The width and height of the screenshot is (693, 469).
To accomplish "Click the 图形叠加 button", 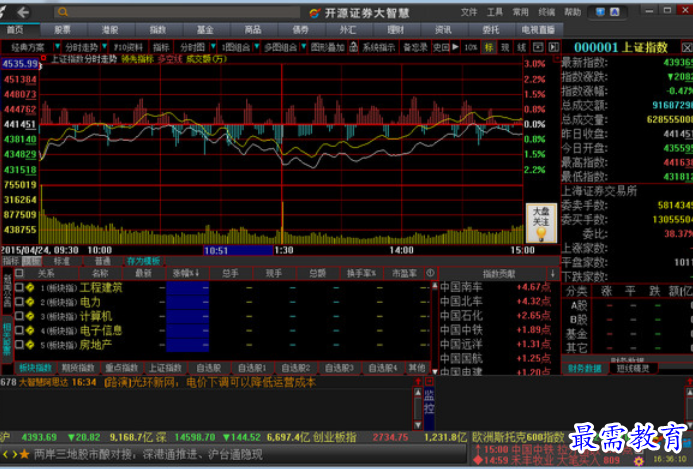I will 327,47.
